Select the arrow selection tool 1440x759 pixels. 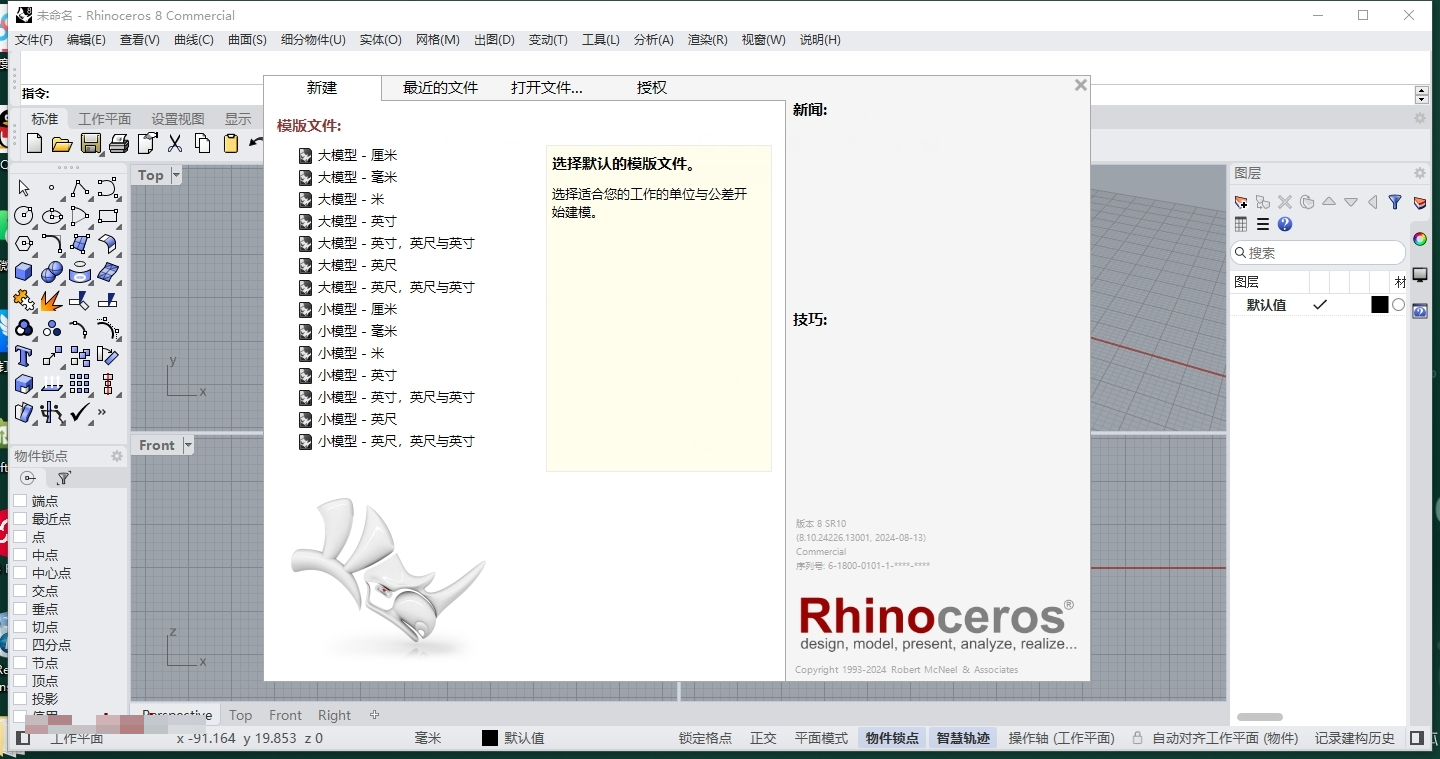(22, 188)
